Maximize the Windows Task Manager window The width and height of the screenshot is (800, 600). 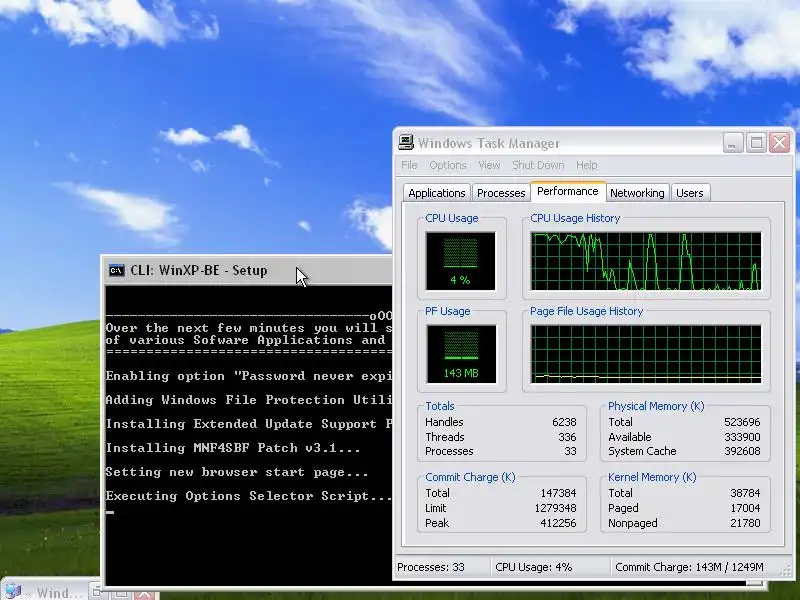coord(756,143)
